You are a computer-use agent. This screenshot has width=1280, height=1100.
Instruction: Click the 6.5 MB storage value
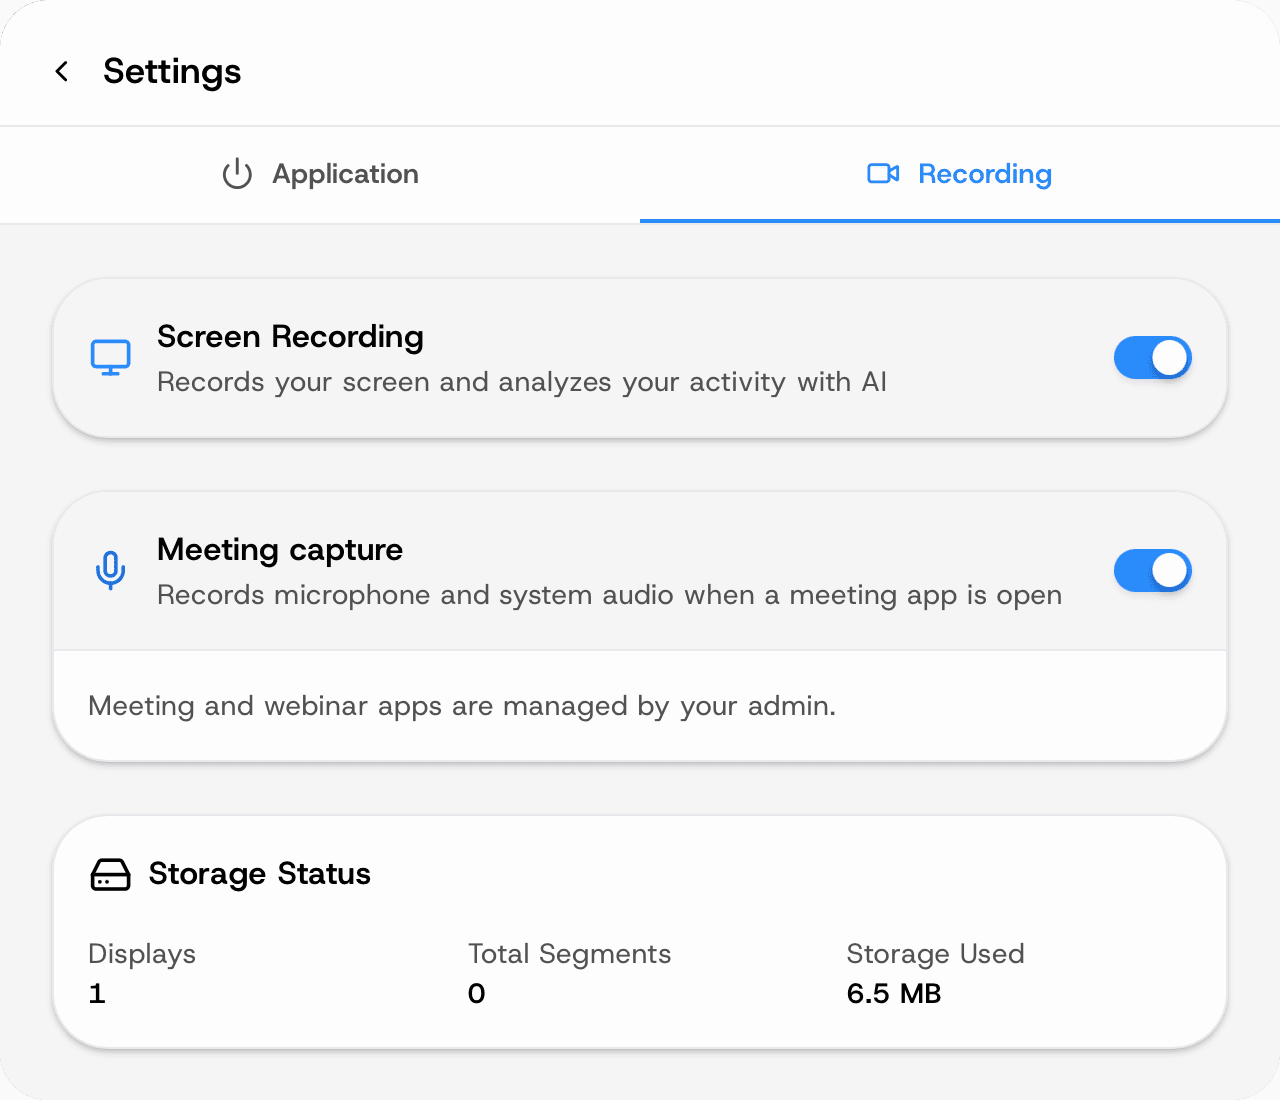(894, 994)
